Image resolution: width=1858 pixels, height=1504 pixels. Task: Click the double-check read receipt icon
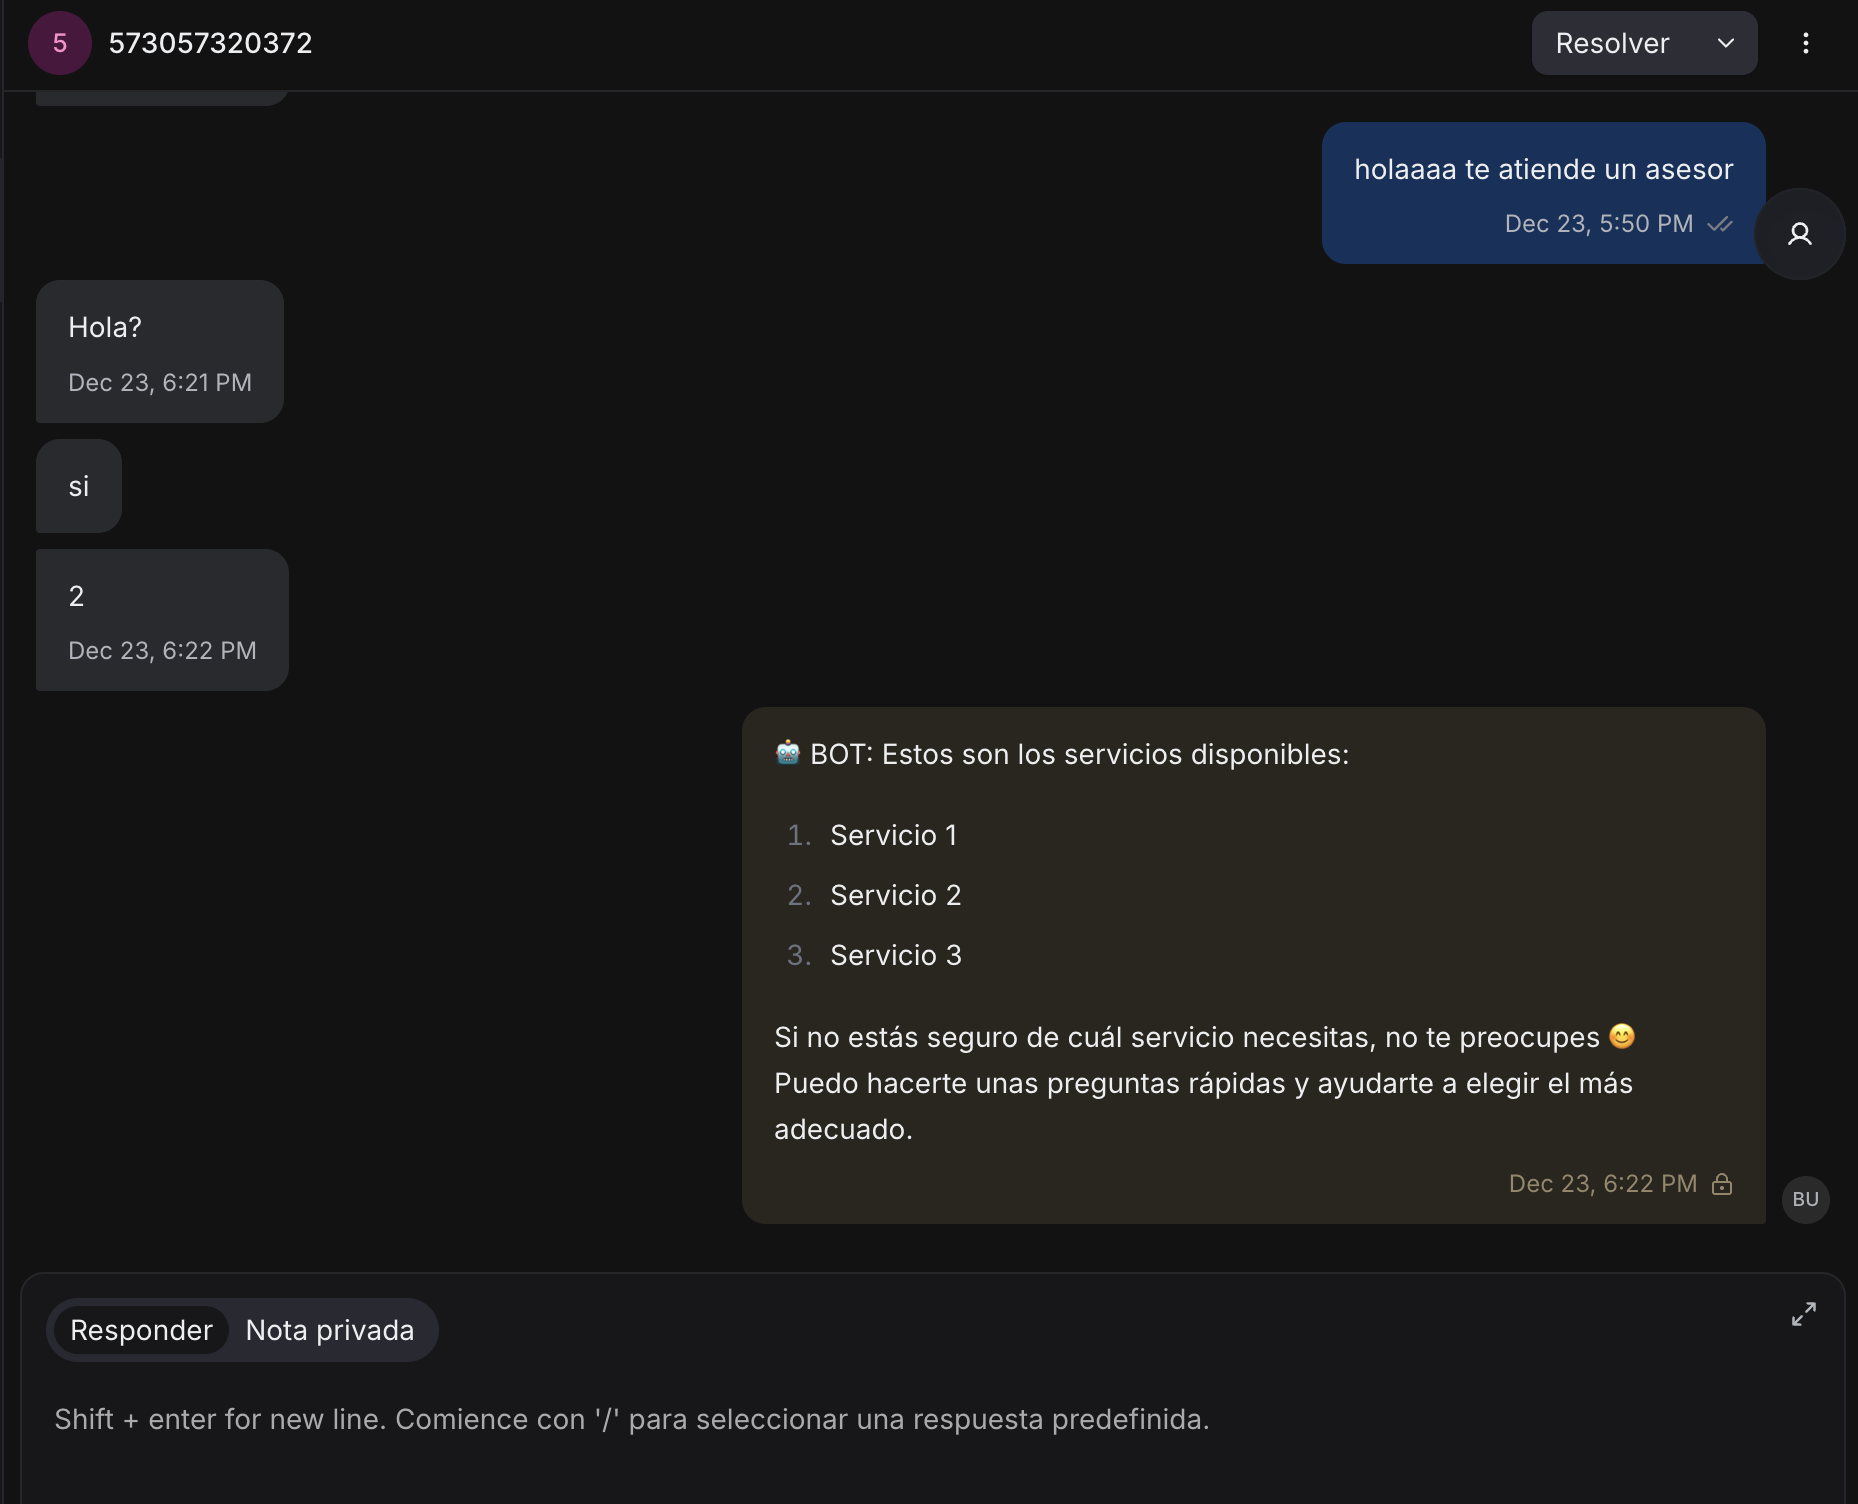(1719, 224)
